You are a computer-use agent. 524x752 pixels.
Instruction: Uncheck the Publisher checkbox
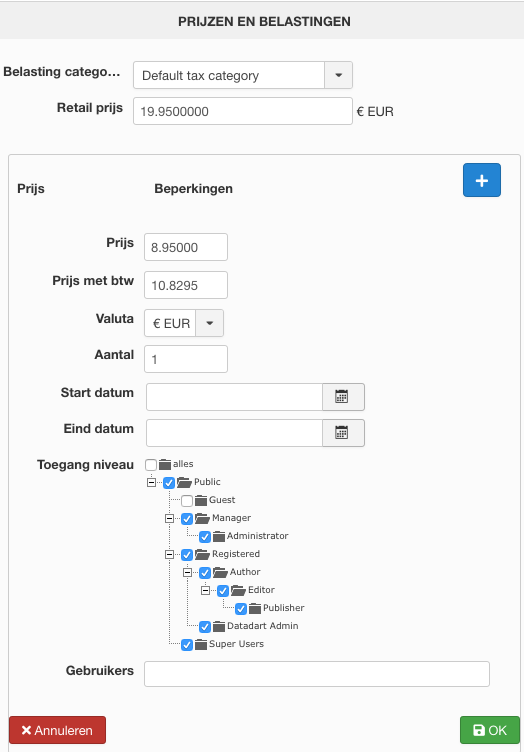241,609
